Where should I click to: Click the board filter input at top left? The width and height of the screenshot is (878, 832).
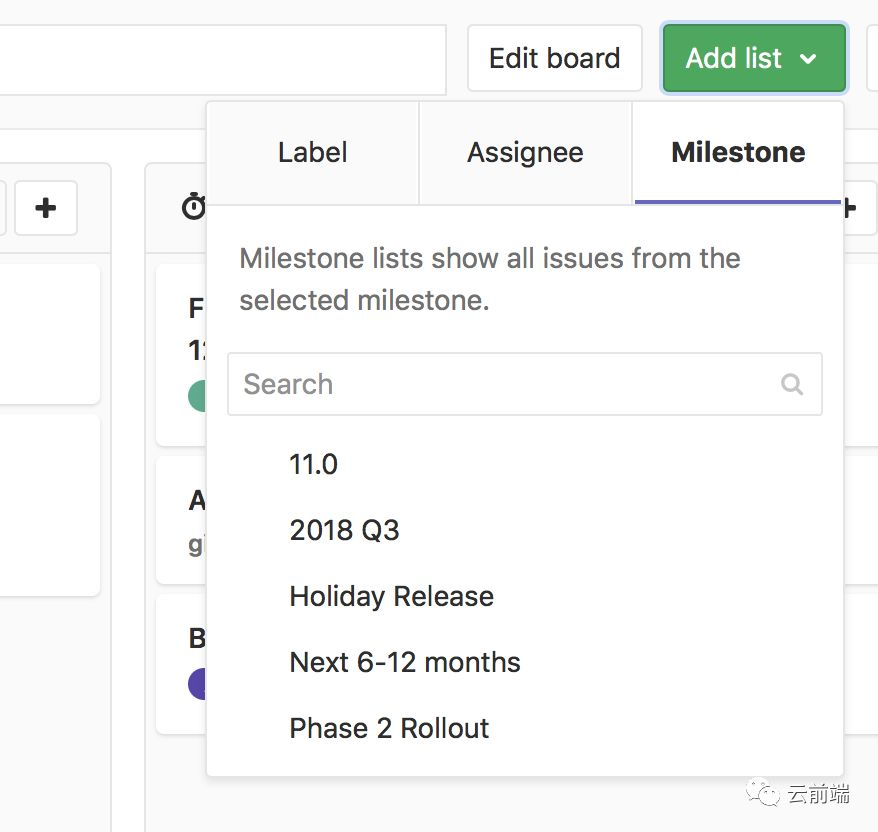pos(220,58)
